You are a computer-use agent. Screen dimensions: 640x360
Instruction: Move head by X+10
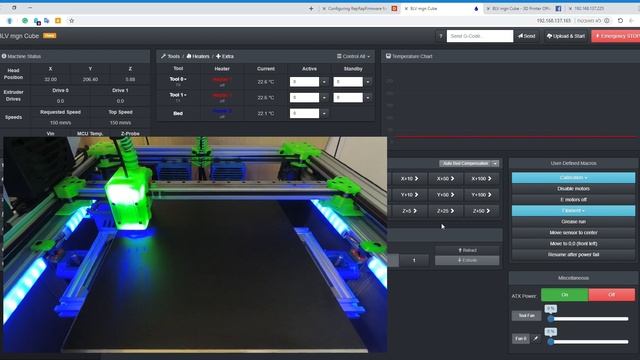(x=409, y=178)
